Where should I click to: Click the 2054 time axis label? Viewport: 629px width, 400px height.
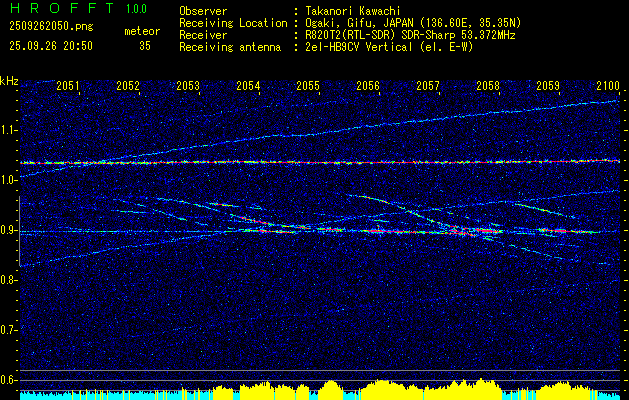(x=248, y=86)
